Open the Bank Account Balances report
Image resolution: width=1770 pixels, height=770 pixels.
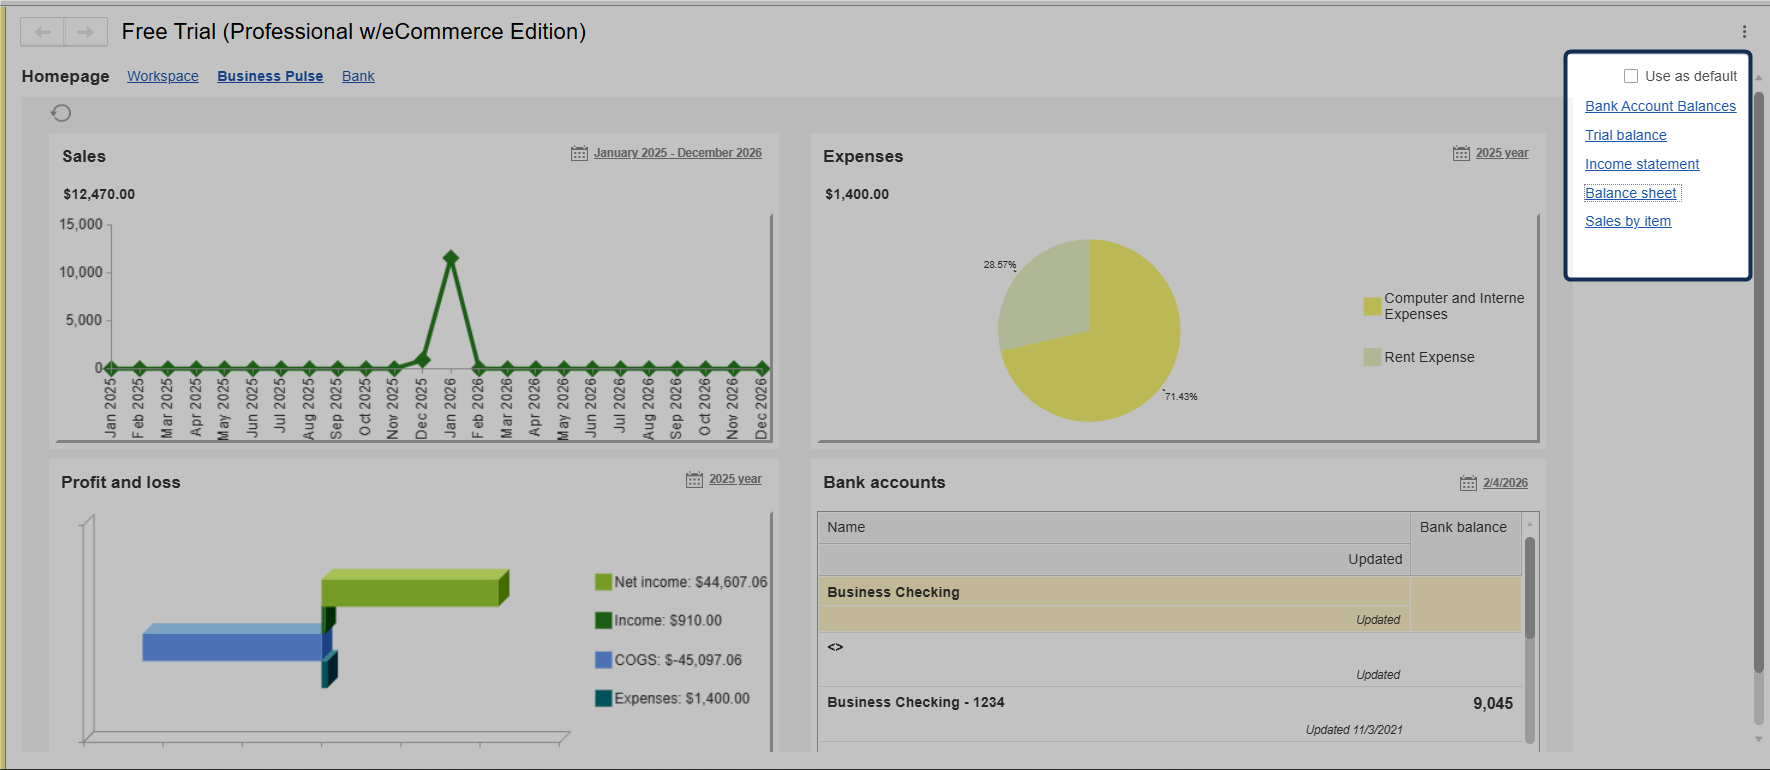1660,106
